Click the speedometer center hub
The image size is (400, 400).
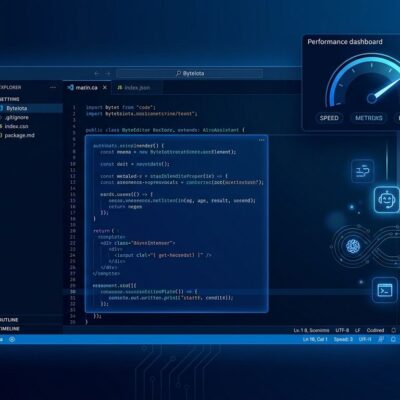pyautogui.click(x=371, y=98)
